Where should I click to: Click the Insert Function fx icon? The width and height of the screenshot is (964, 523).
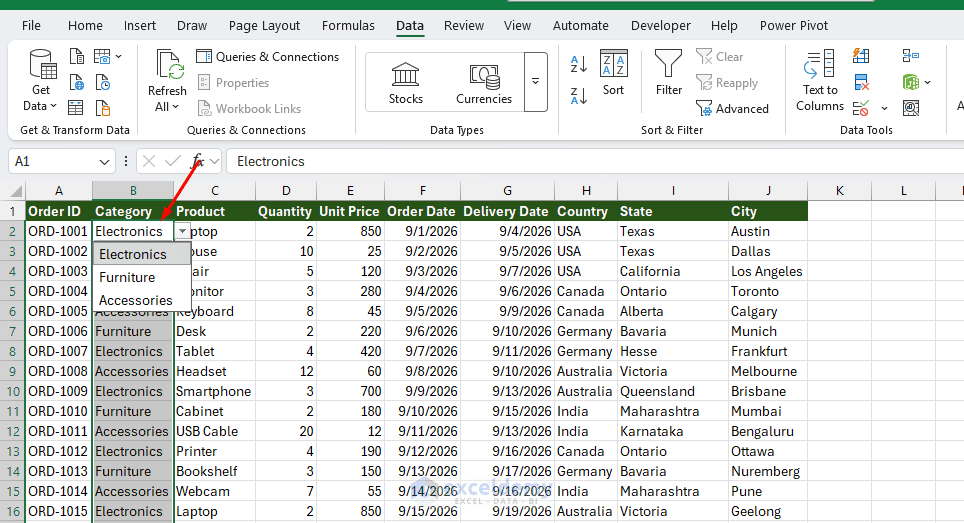pos(197,162)
